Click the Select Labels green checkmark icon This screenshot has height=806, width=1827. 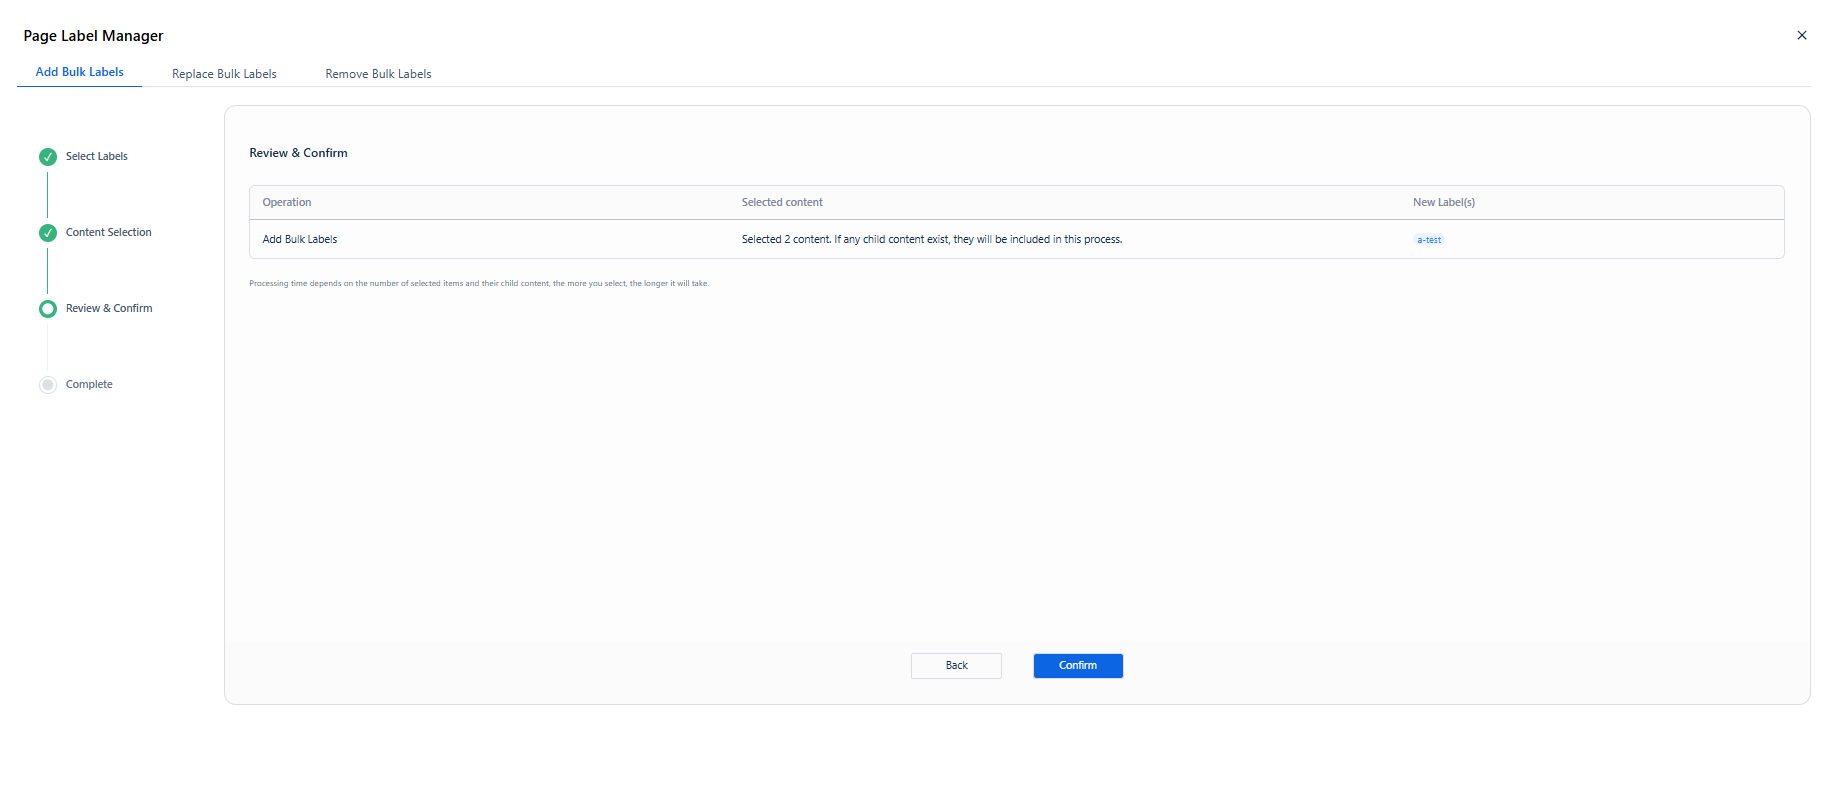coord(48,157)
